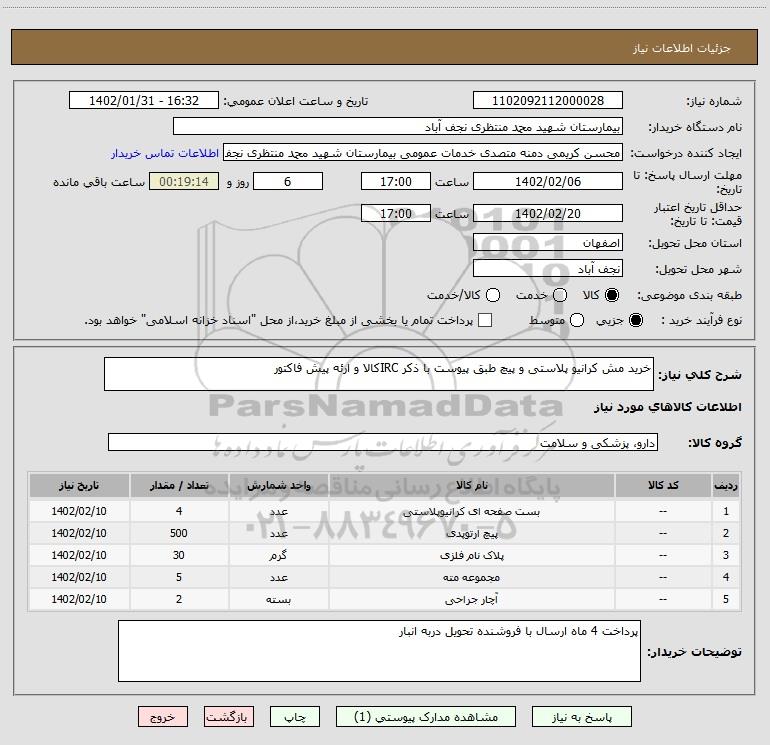
Task: Click the تاریخ نیاز column header
Action: pos(79,485)
